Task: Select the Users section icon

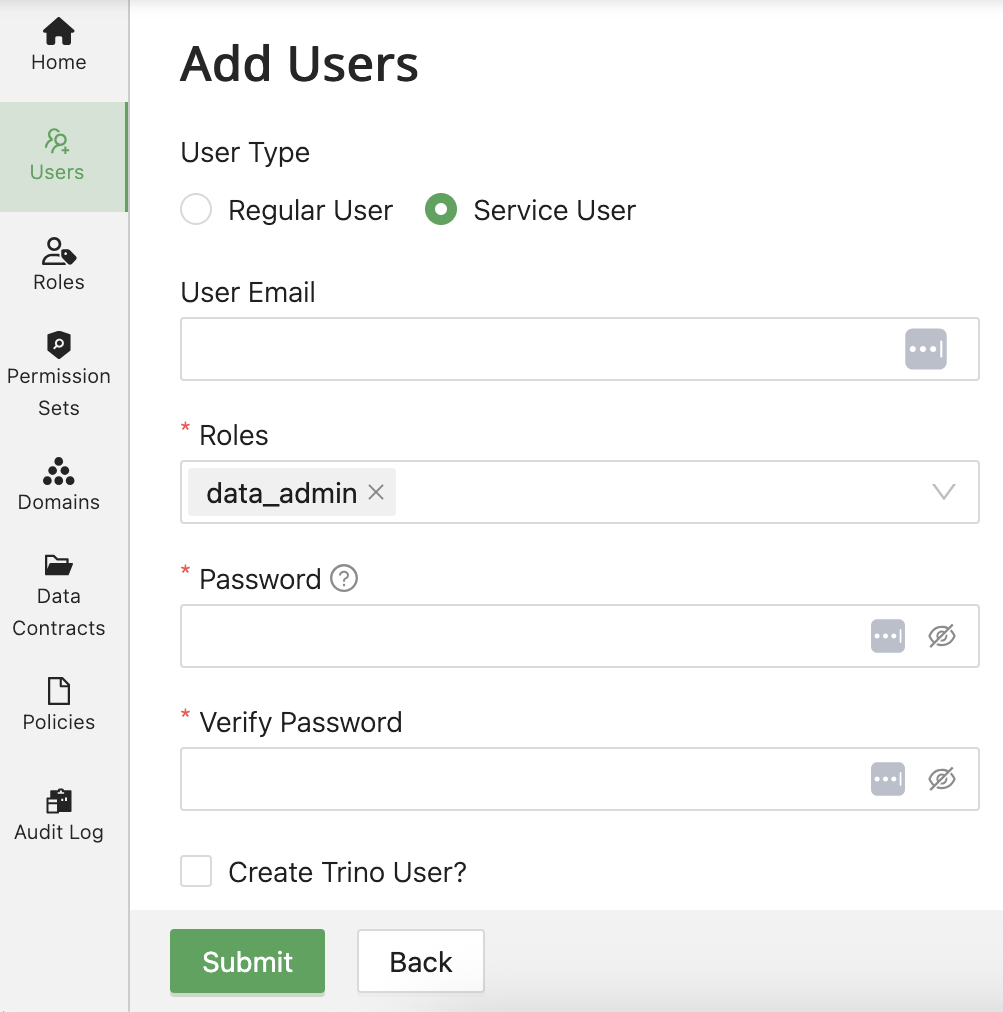Action: (x=57, y=143)
